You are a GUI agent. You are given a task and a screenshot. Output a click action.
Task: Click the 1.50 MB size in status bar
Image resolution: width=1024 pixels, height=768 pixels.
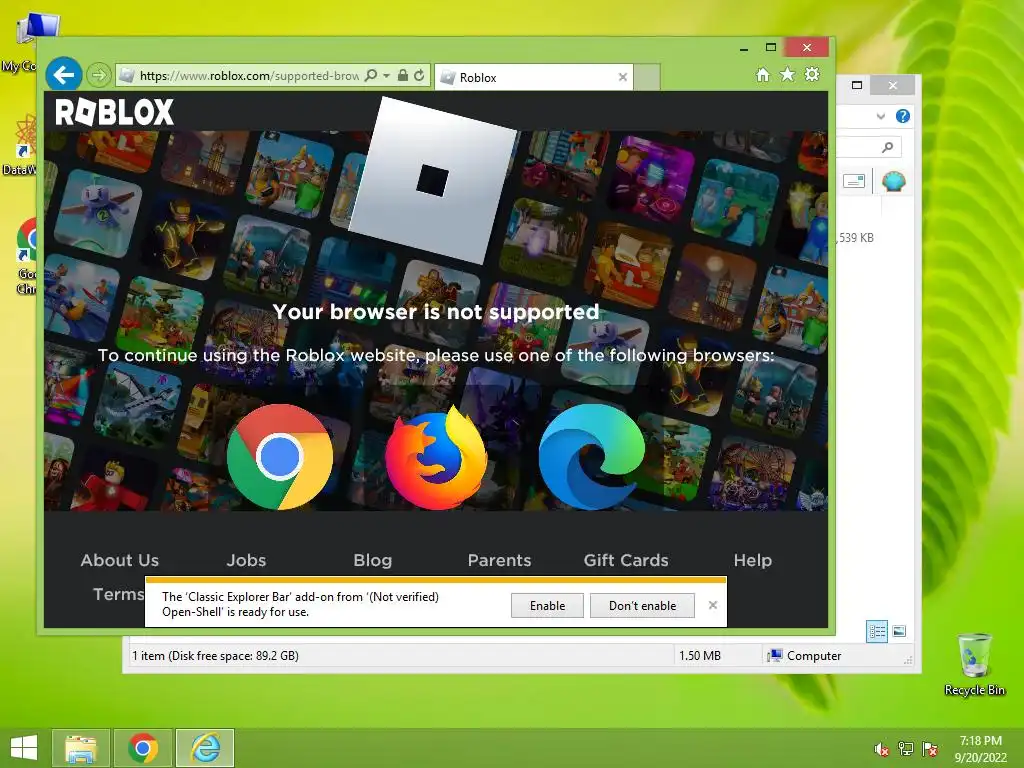tap(699, 656)
